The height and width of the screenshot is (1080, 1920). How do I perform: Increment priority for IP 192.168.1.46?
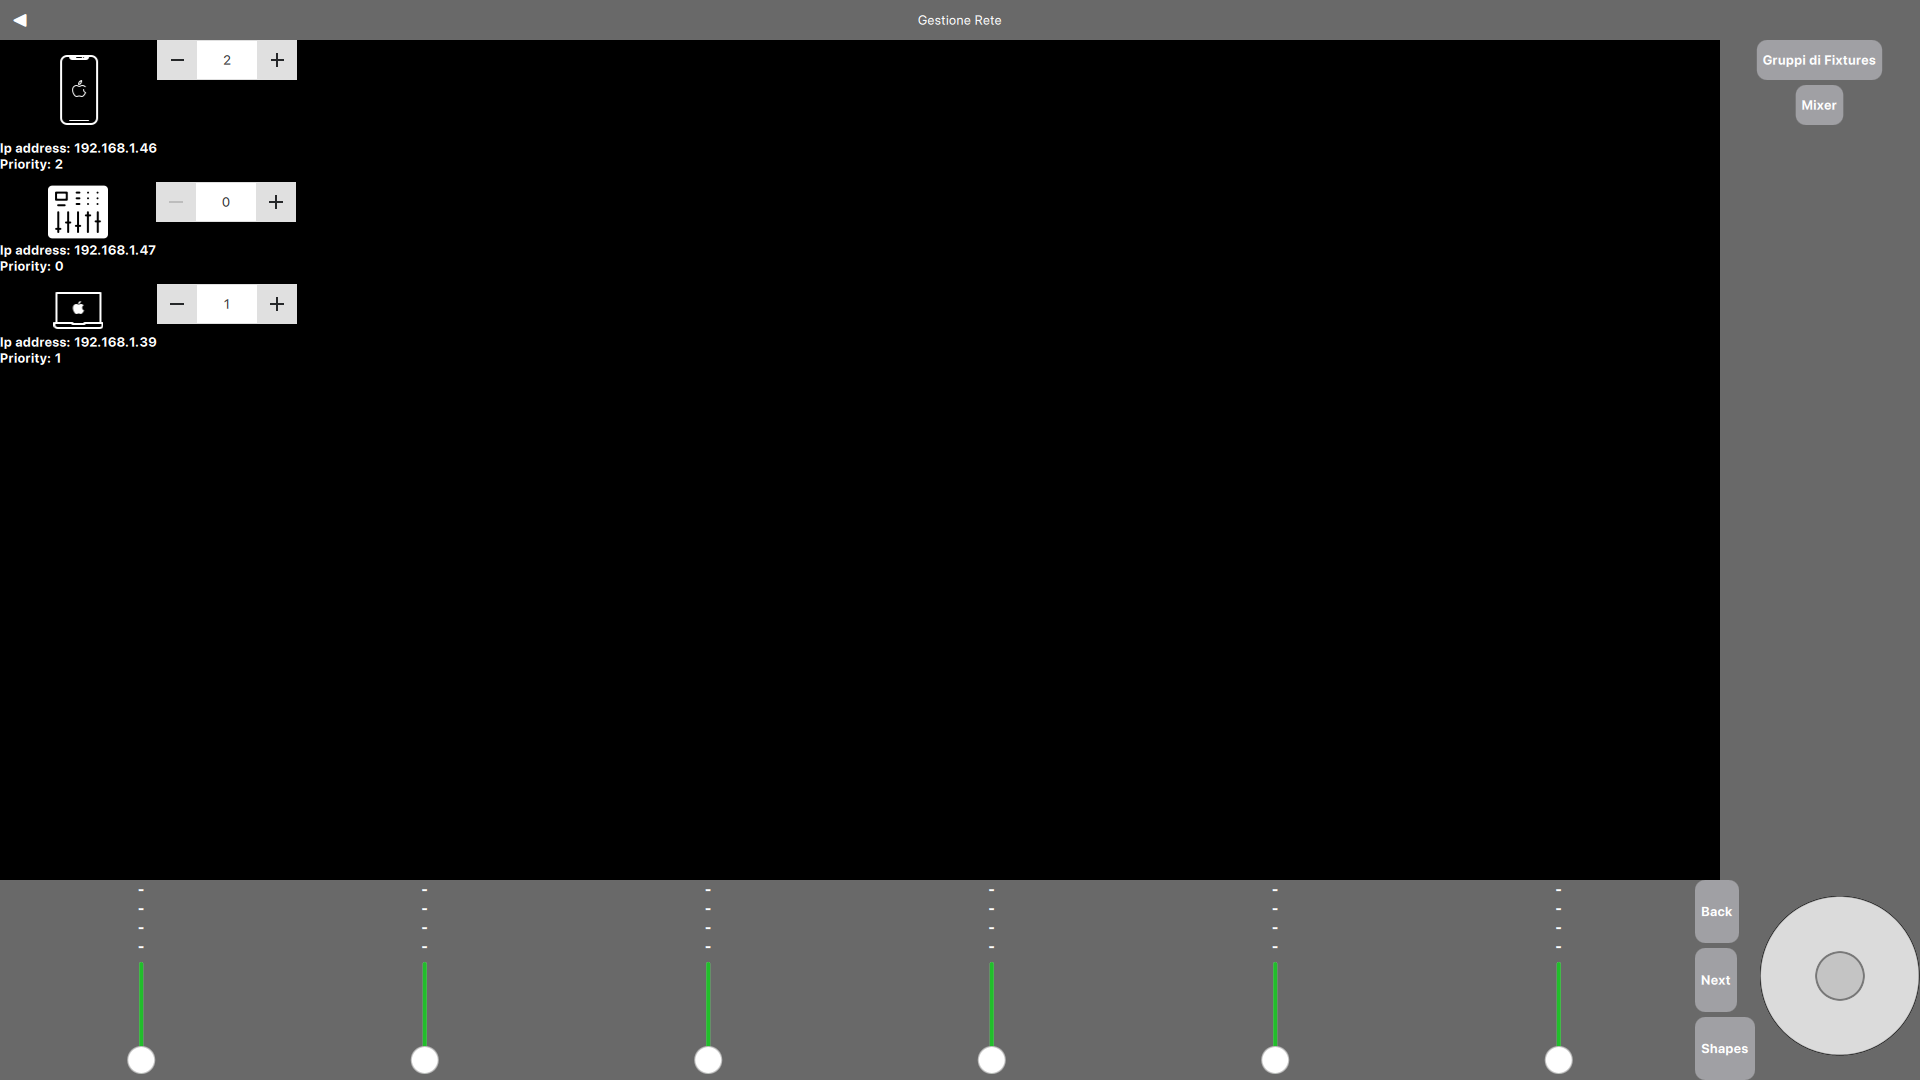click(277, 59)
